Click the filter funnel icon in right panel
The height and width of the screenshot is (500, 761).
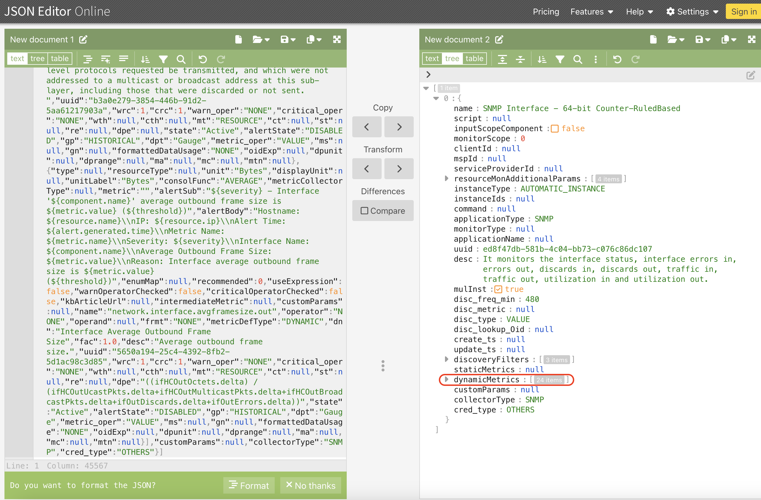(x=560, y=59)
